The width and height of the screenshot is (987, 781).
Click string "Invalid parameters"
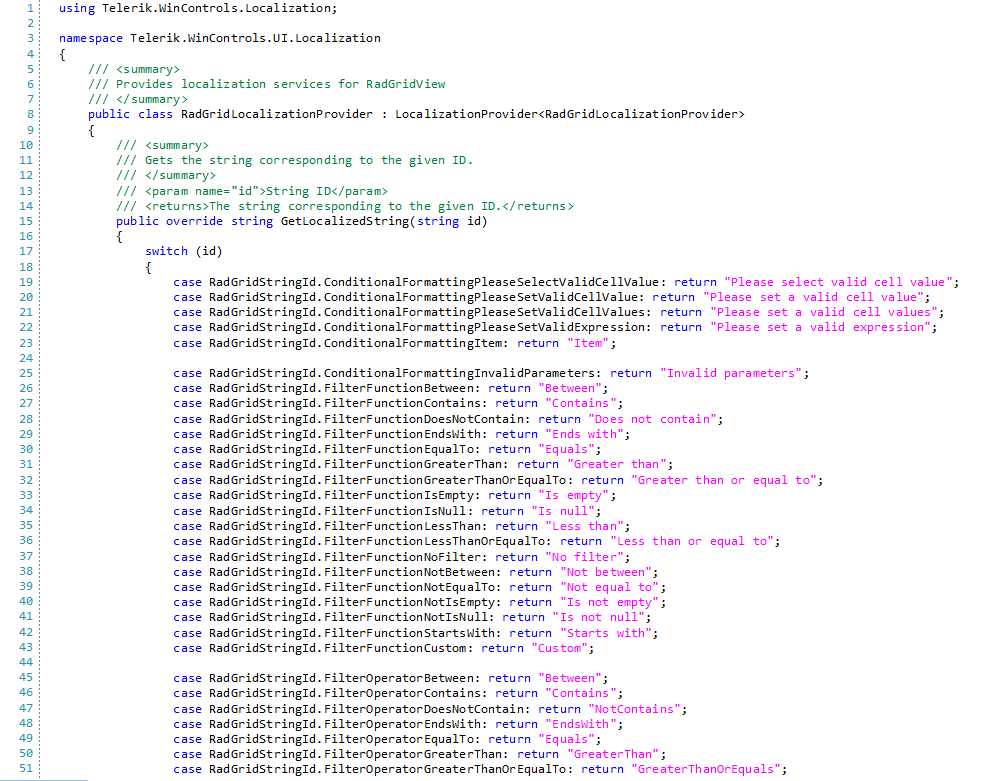731,373
